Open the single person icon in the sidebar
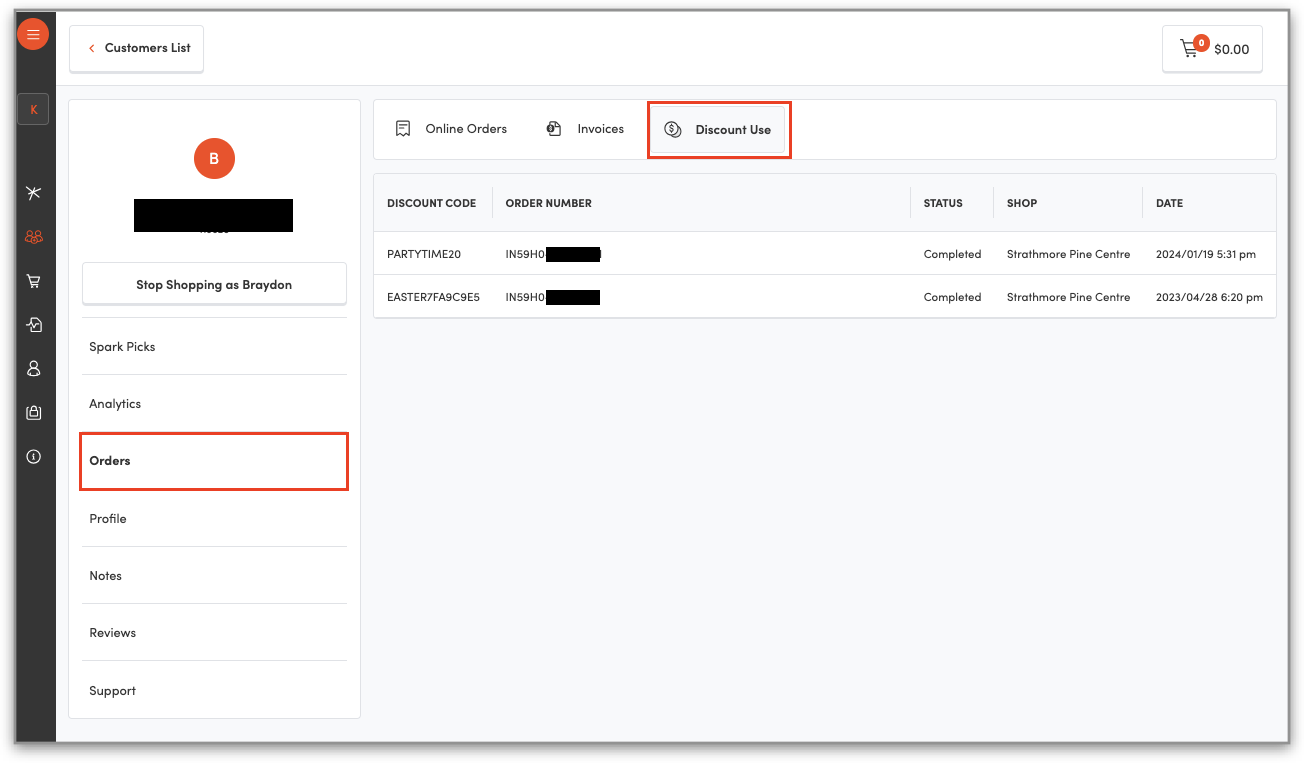This screenshot has height=763, width=1304. [x=33, y=369]
